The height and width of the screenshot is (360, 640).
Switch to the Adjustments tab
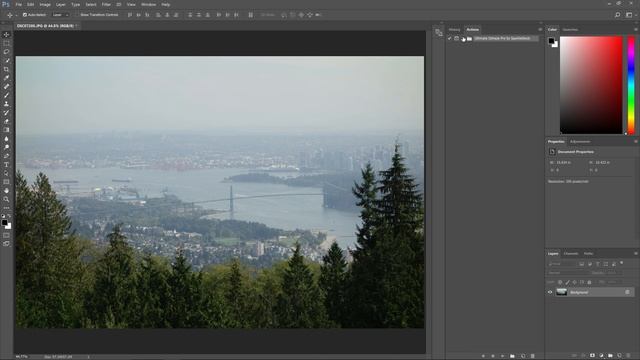580,142
